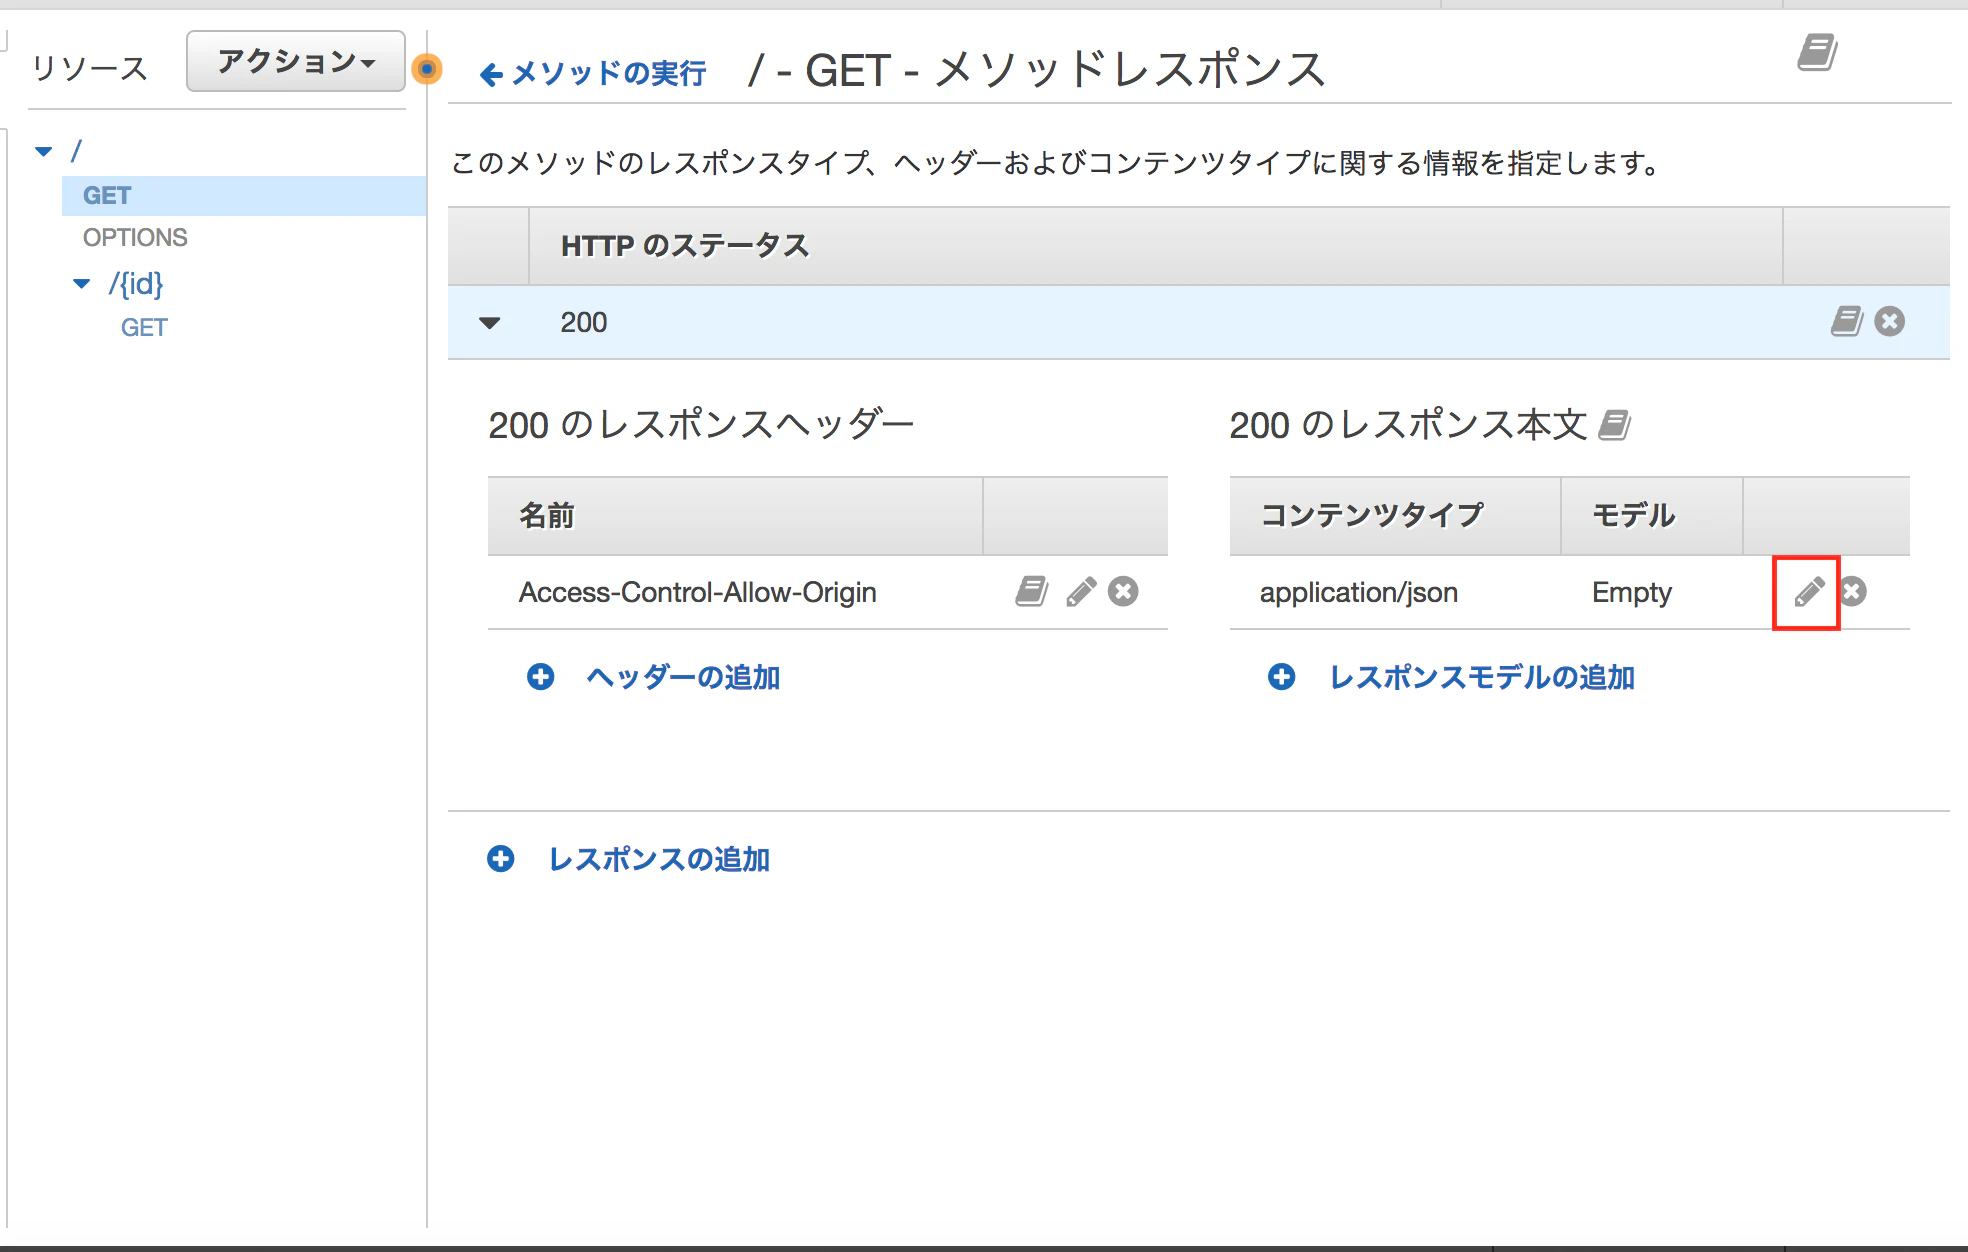
Task: Click レスポンスの追加 link
Action: click(x=659, y=859)
